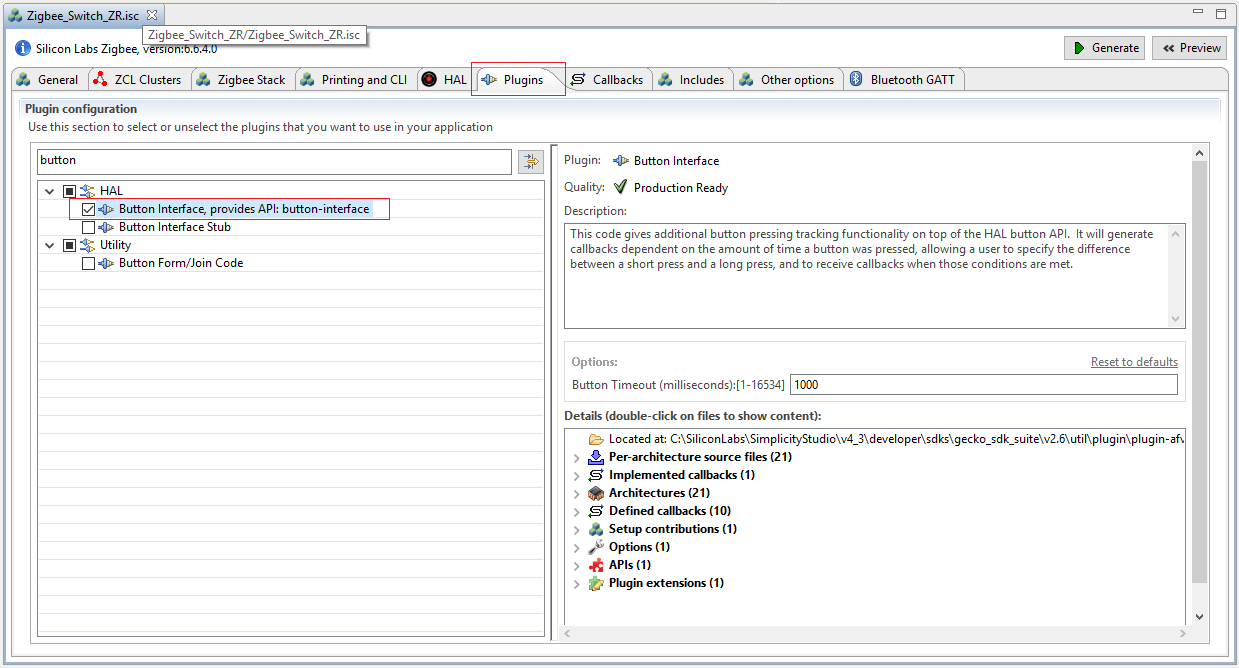
Task: Collapse the HAL plugin group
Action: pos(50,191)
